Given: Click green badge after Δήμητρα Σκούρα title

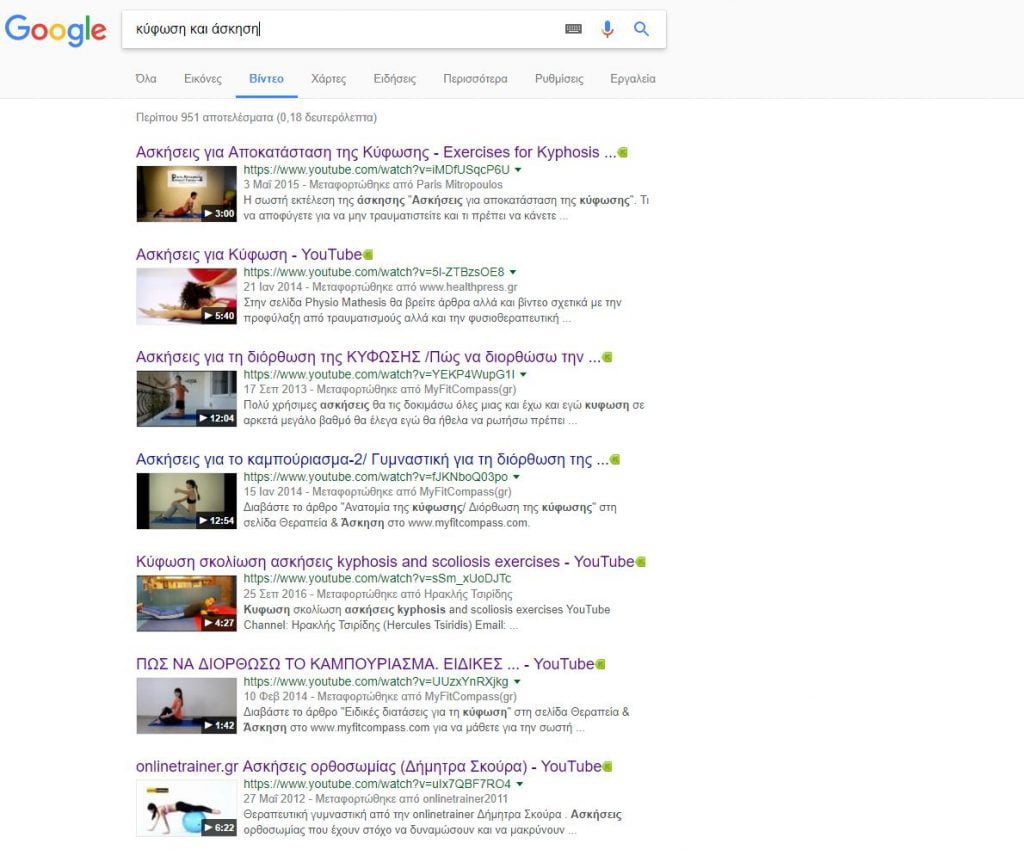Looking at the screenshot, I should [x=608, y=767].
